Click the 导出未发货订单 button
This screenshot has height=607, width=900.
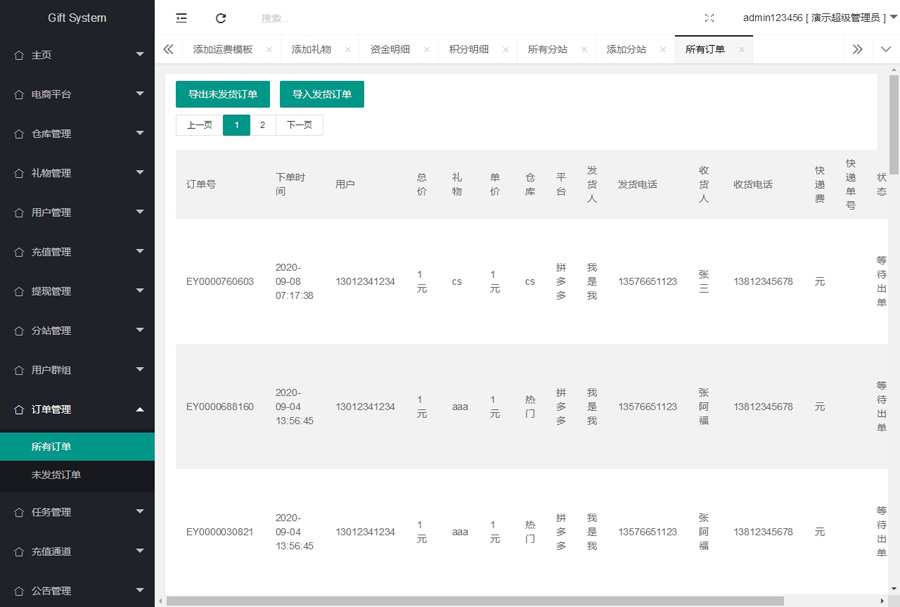pos(223,94)
